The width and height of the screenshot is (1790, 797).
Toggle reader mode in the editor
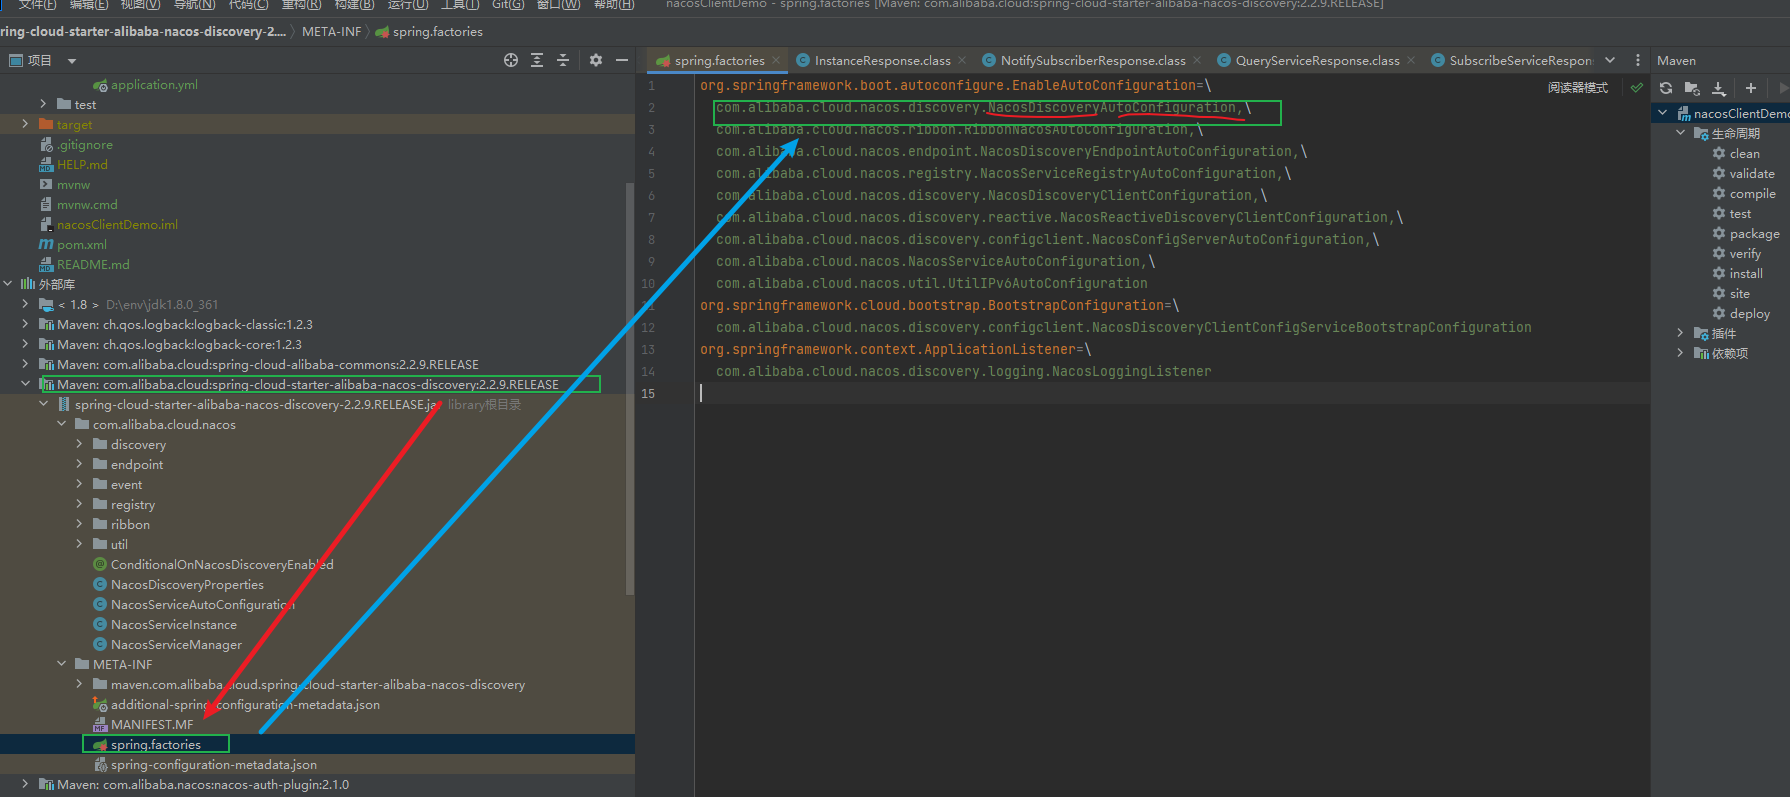point(1577,88)
